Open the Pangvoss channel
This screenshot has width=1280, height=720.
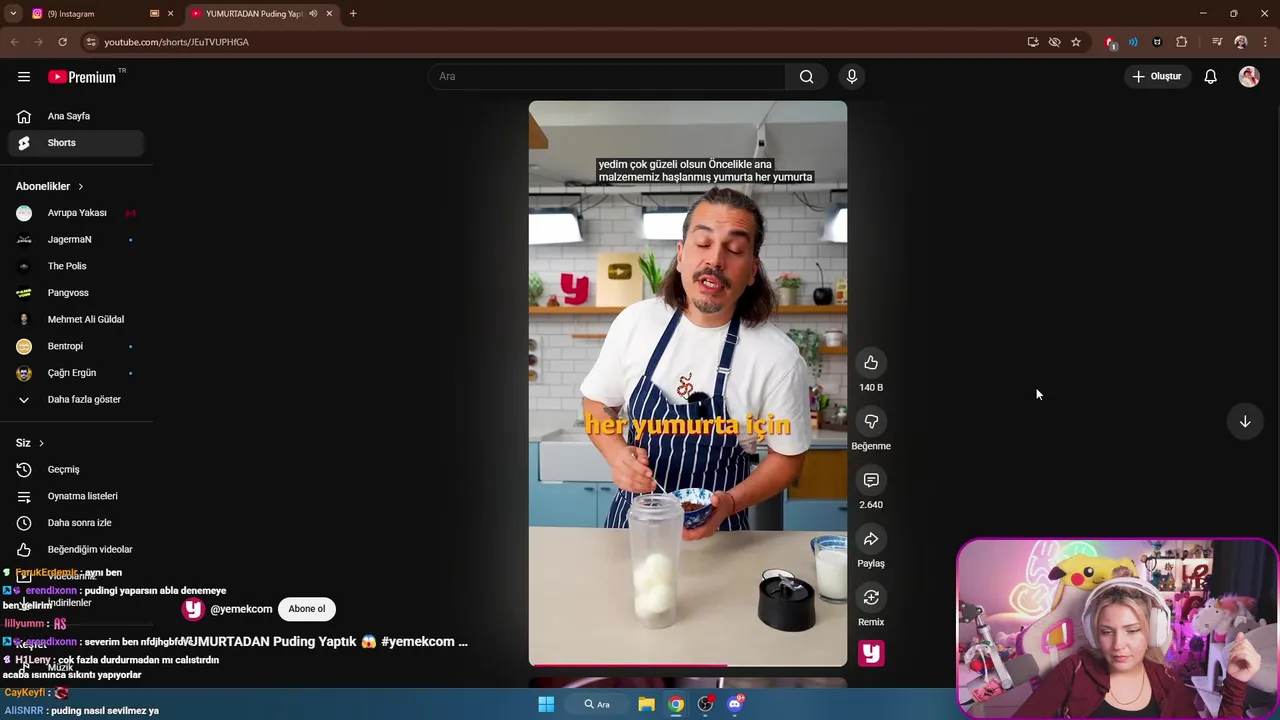point(76,293)
